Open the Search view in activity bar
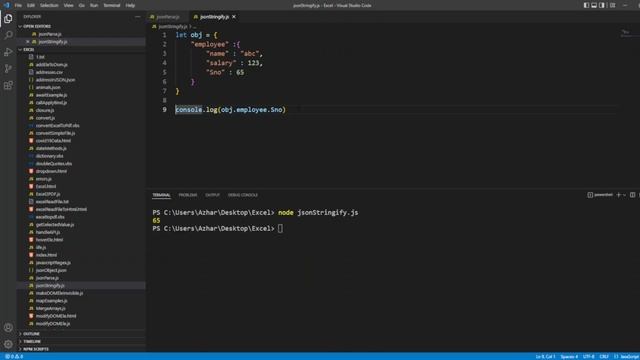 (x=8, y=35)
